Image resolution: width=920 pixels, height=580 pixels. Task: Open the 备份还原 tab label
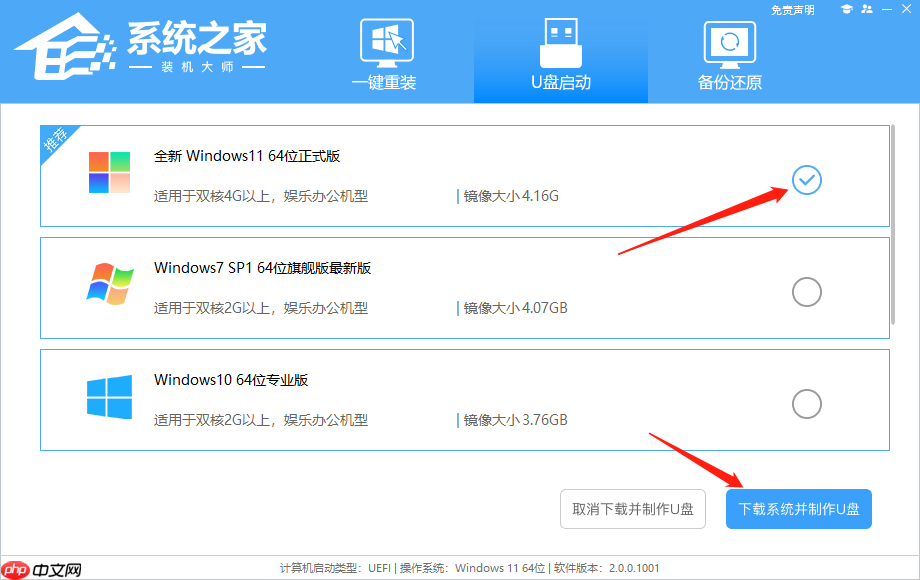coord(729,83)
